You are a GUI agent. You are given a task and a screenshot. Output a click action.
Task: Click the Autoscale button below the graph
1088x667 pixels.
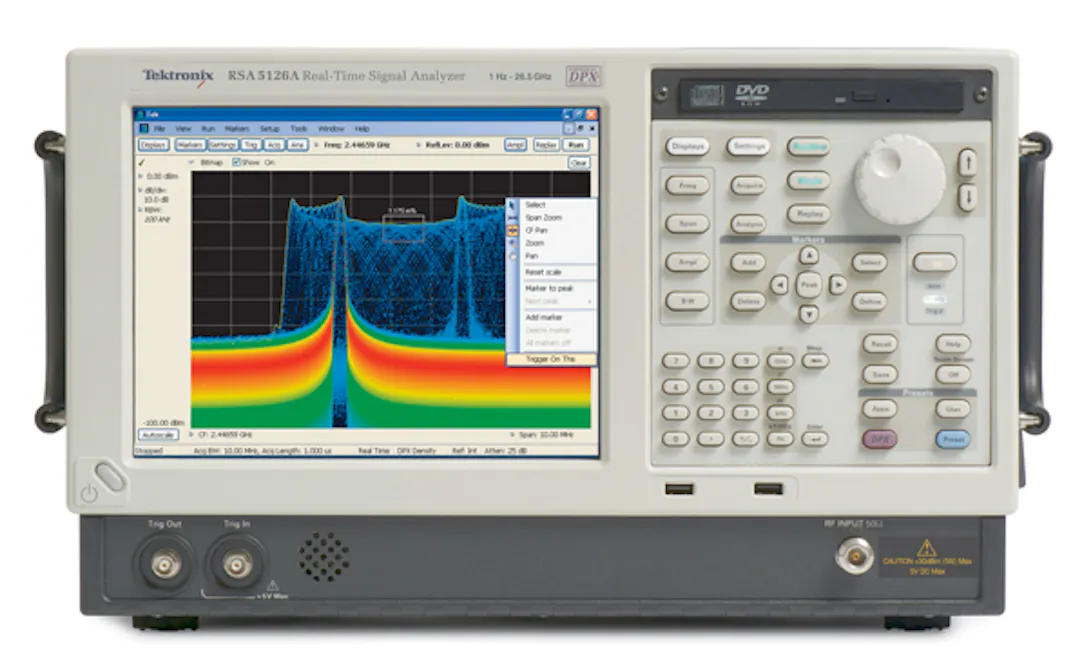(158, 434)
